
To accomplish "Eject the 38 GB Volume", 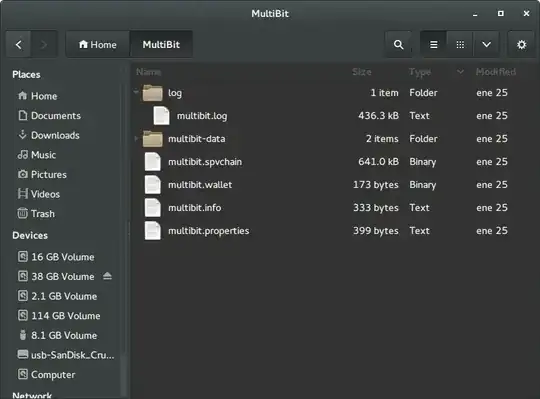I will (x=107, y=276).
